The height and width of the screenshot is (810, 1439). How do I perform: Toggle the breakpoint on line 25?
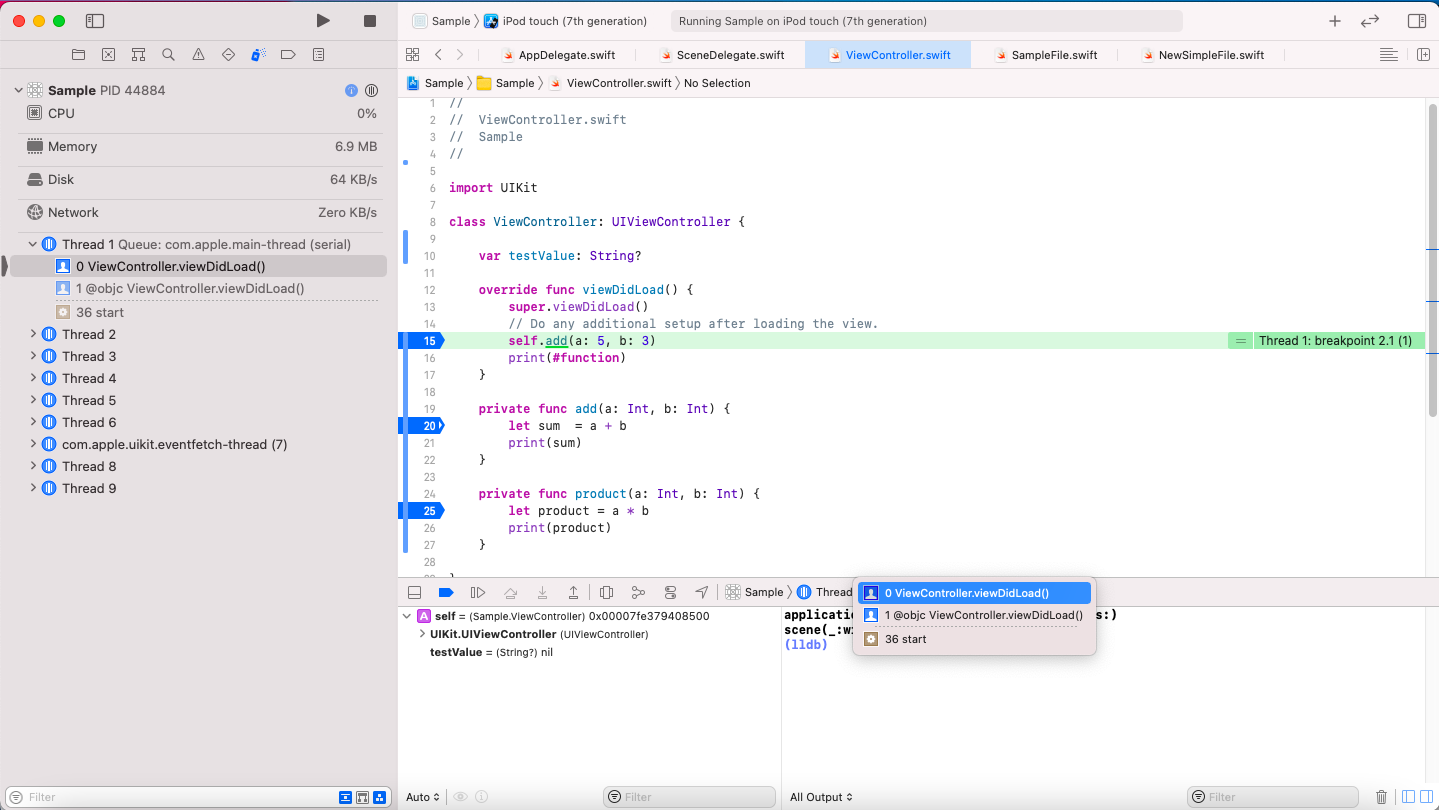422,511
